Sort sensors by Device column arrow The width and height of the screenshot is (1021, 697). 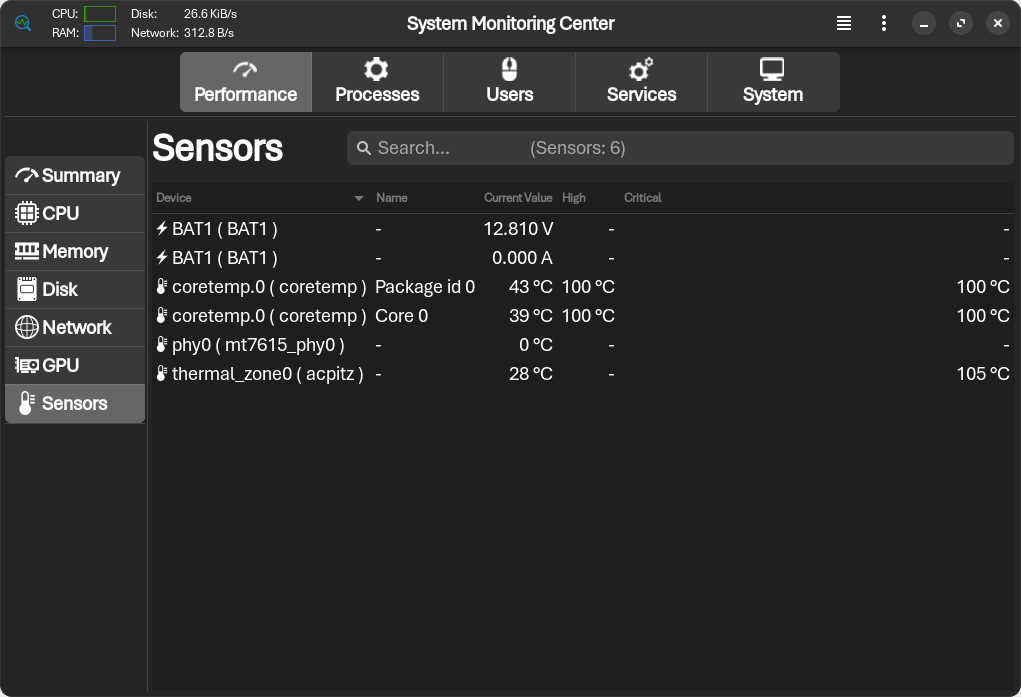[359, 198]
